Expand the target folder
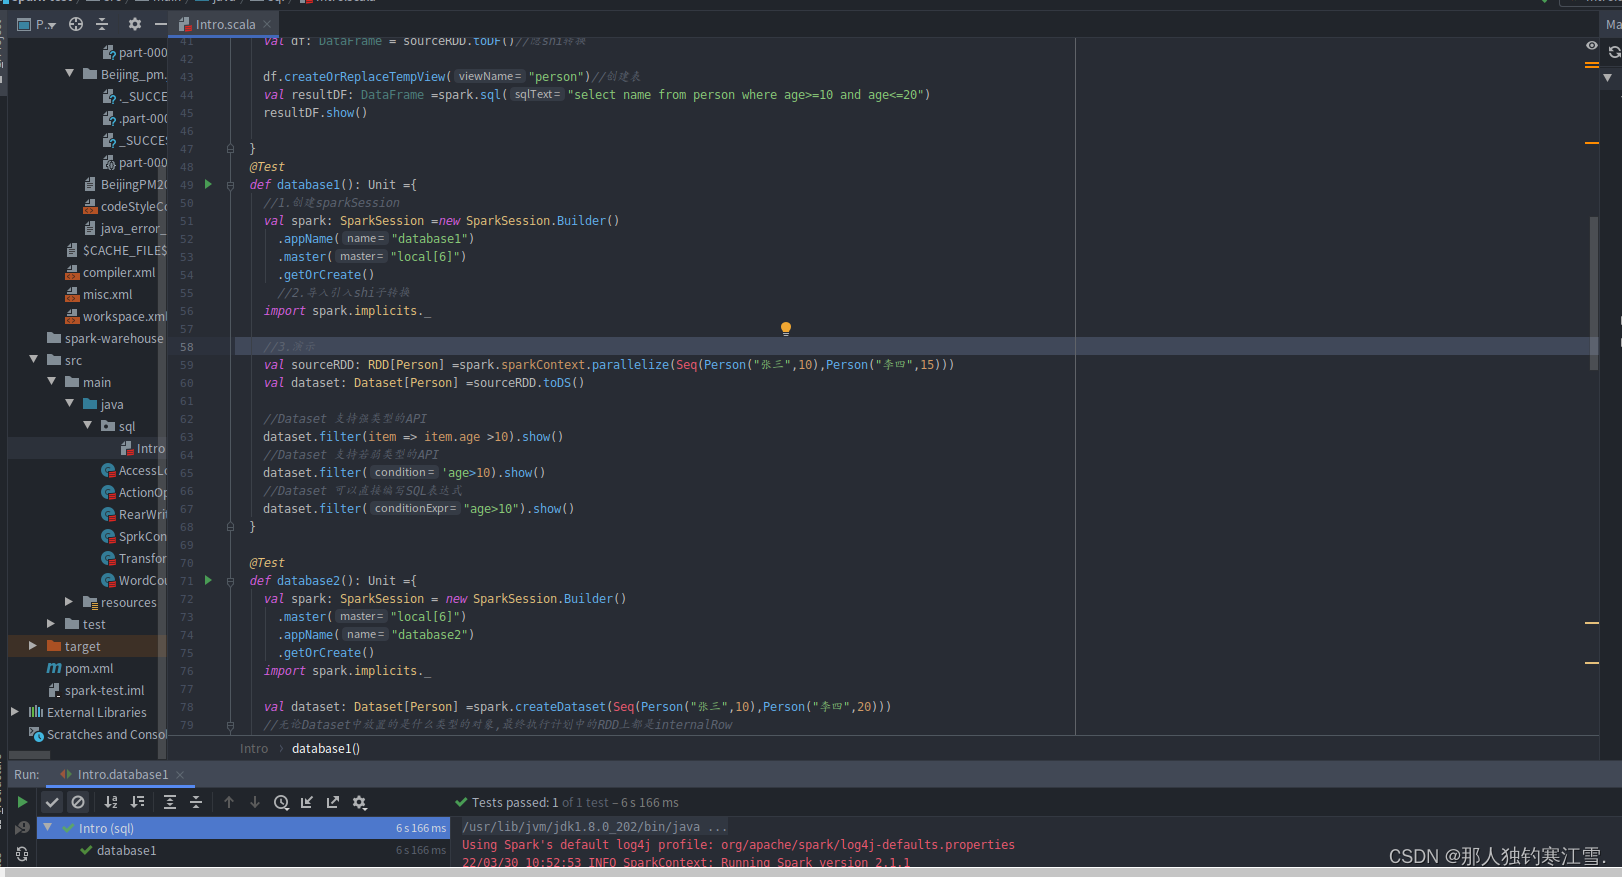1622x877 pixels. point(33,645)
